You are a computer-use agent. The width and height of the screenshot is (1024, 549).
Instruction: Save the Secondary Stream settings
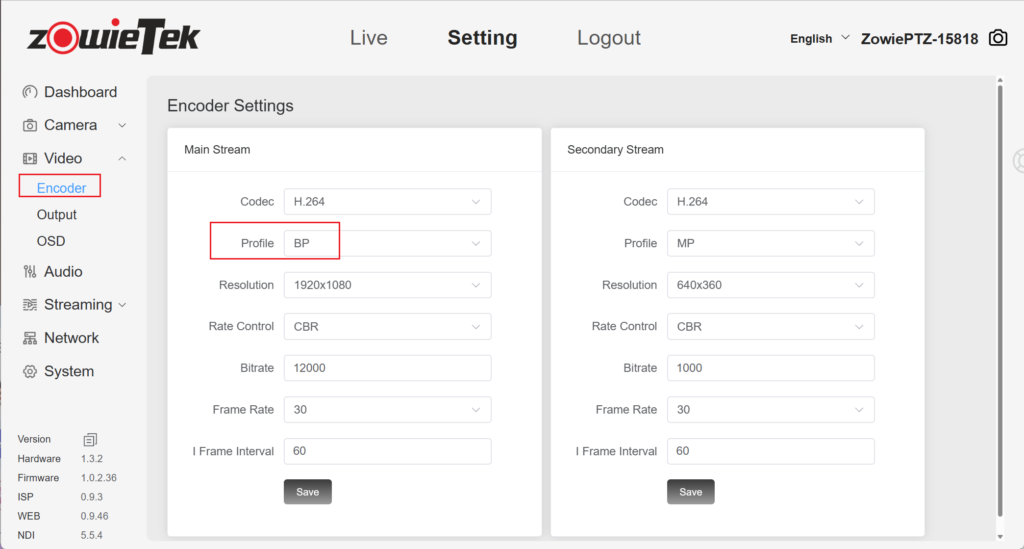690,492
